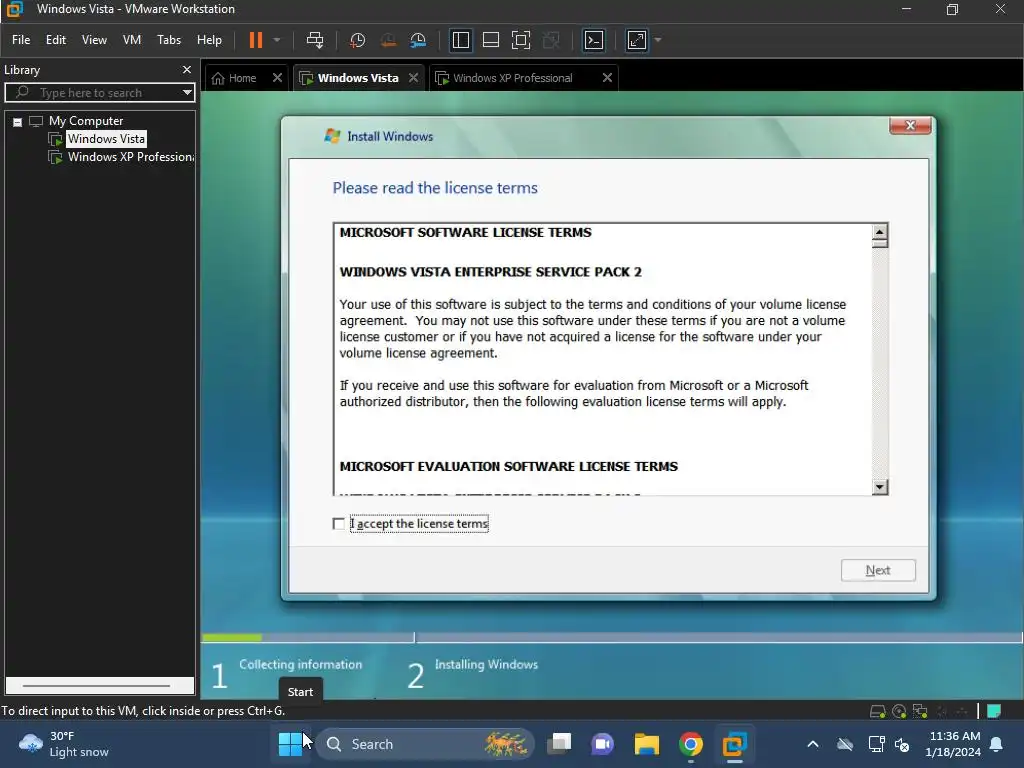
Task: Click the OneDrive tray icon
Action: 845,744
